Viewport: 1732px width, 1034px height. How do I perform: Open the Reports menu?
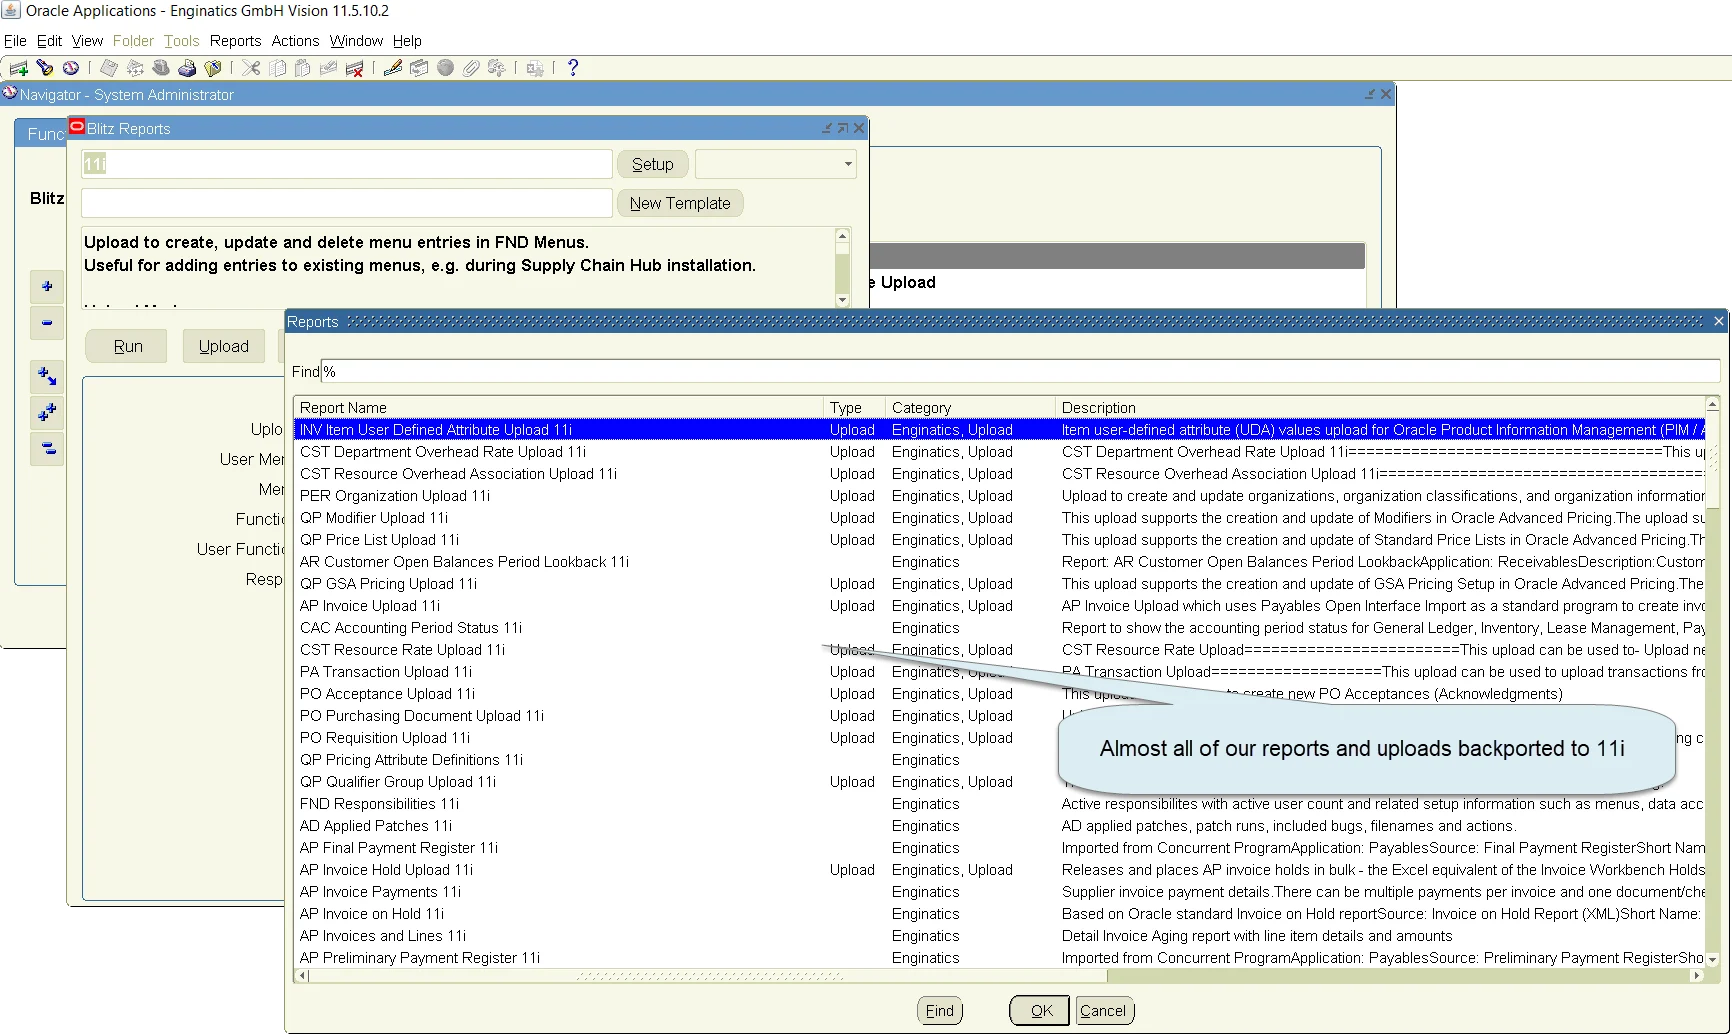coord(235,41)
